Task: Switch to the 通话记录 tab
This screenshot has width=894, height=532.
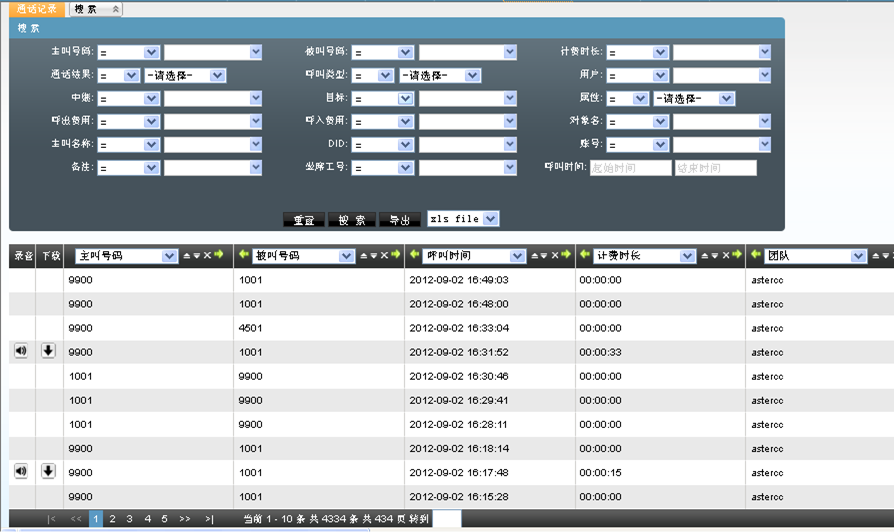Action: click(37, 9)
